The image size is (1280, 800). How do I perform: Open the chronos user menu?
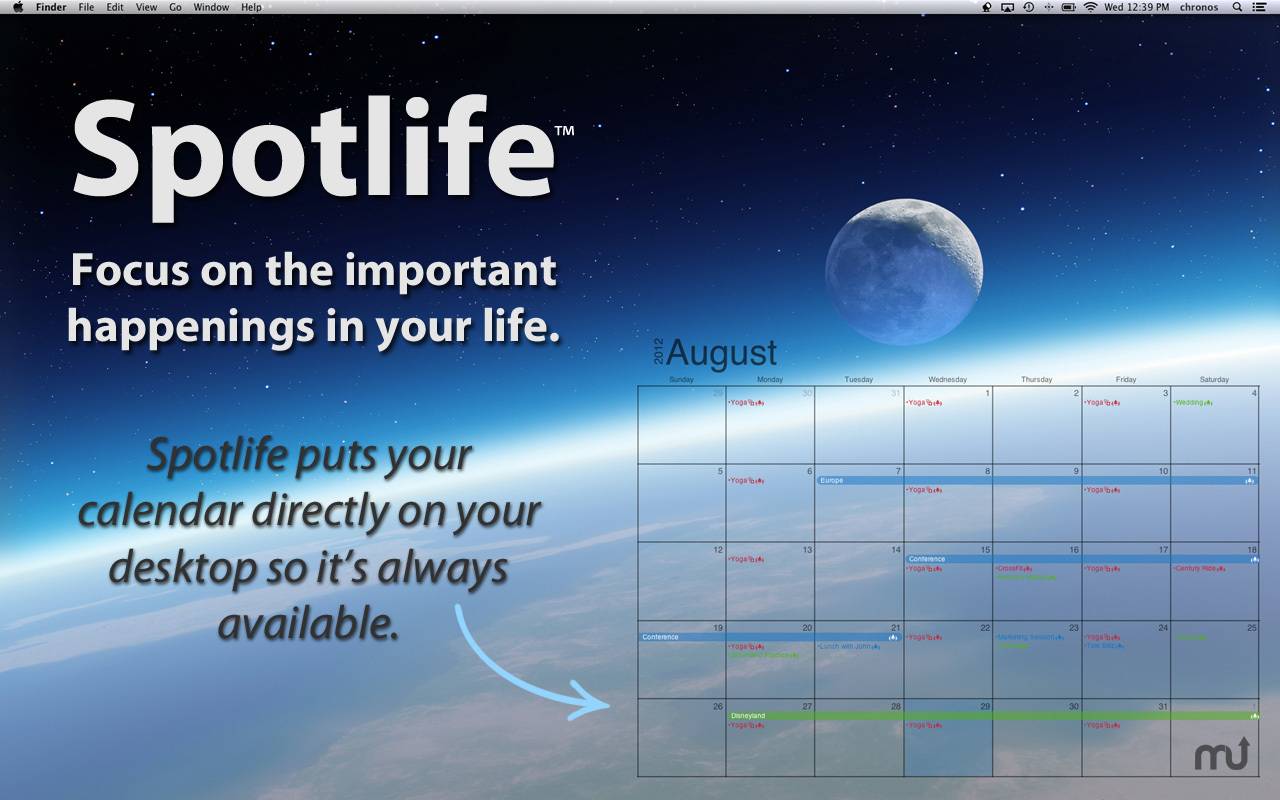pos(1199,7)
